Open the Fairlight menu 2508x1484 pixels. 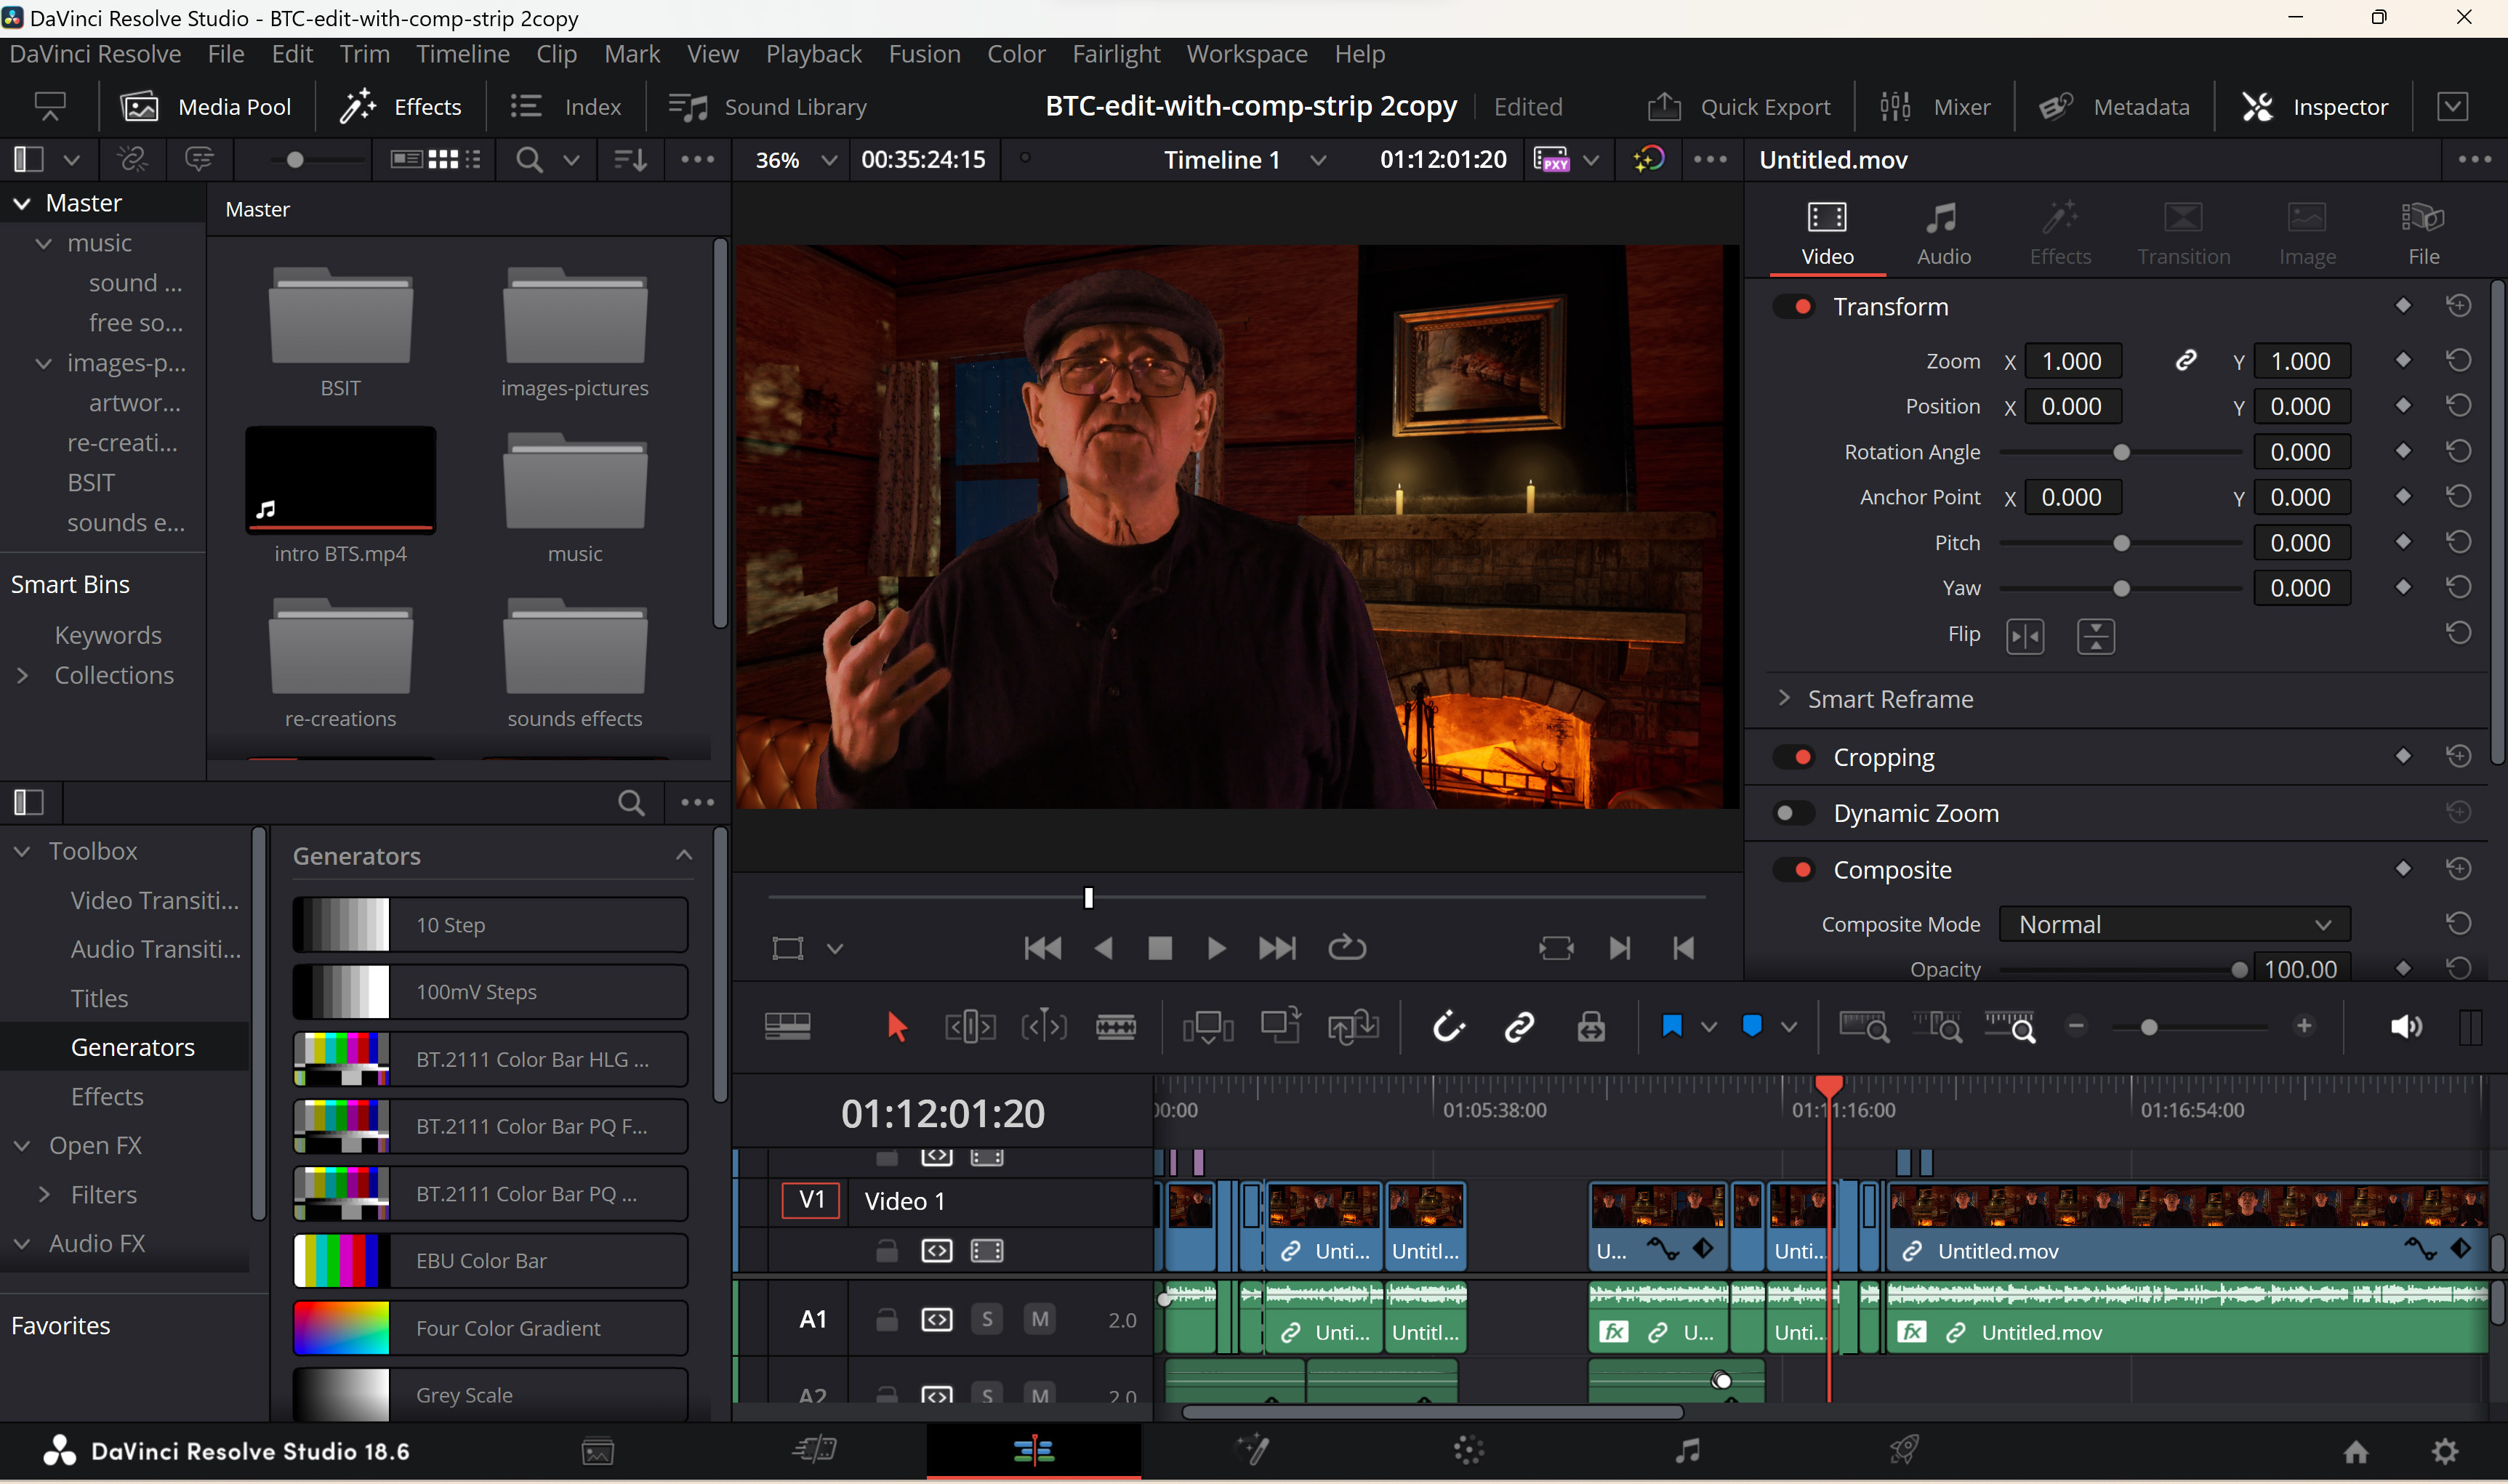click(x=1116, y=54)
